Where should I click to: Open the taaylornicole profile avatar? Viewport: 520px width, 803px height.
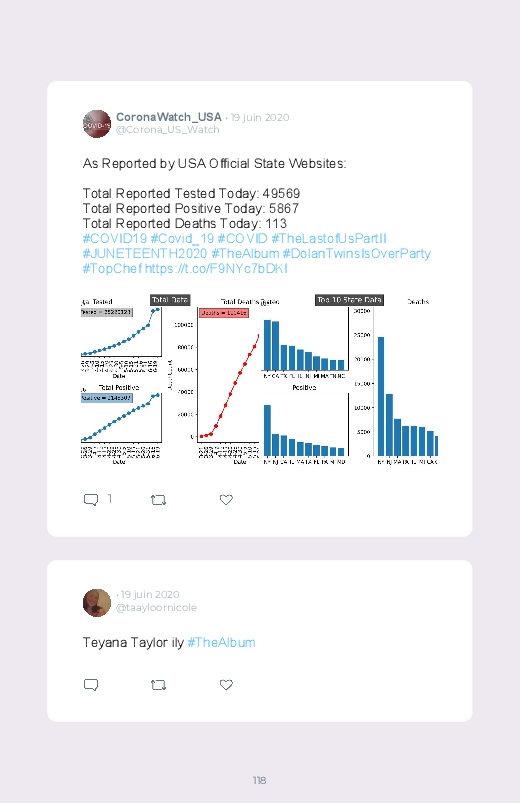tap(97, 603)
